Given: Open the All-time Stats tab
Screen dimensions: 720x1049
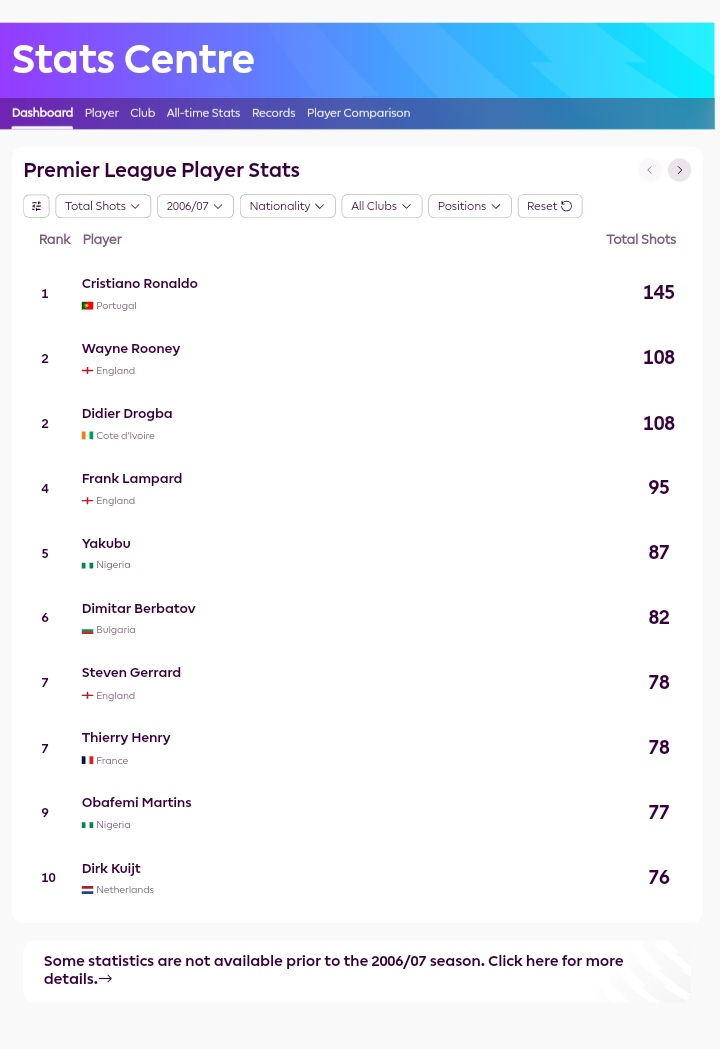Looking at the screenshot, I should (203, 113).
